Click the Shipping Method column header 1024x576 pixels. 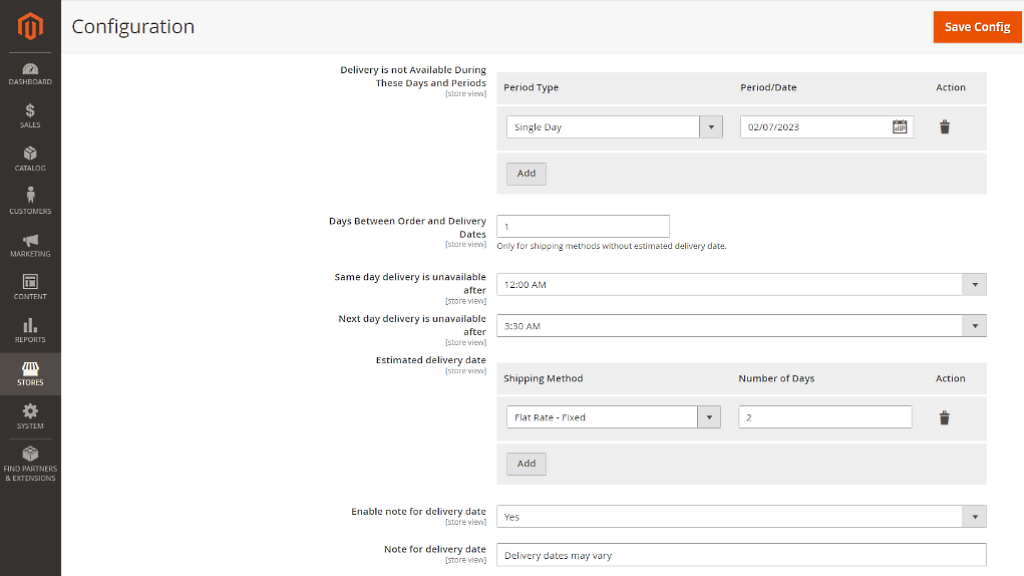click(543, 378)
